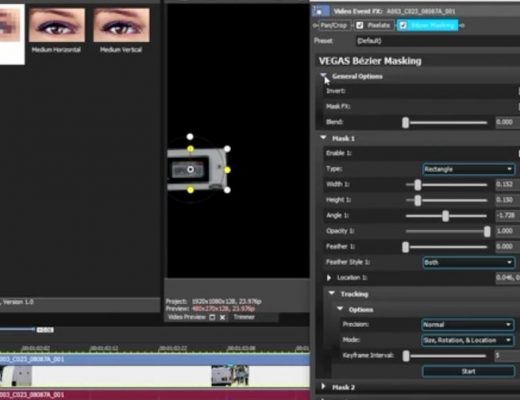Image resolution: width=520 pixels, height=400 pixels.
Task: Click the Opacity 1 slider handle
Action: click(x=487, y=231)
